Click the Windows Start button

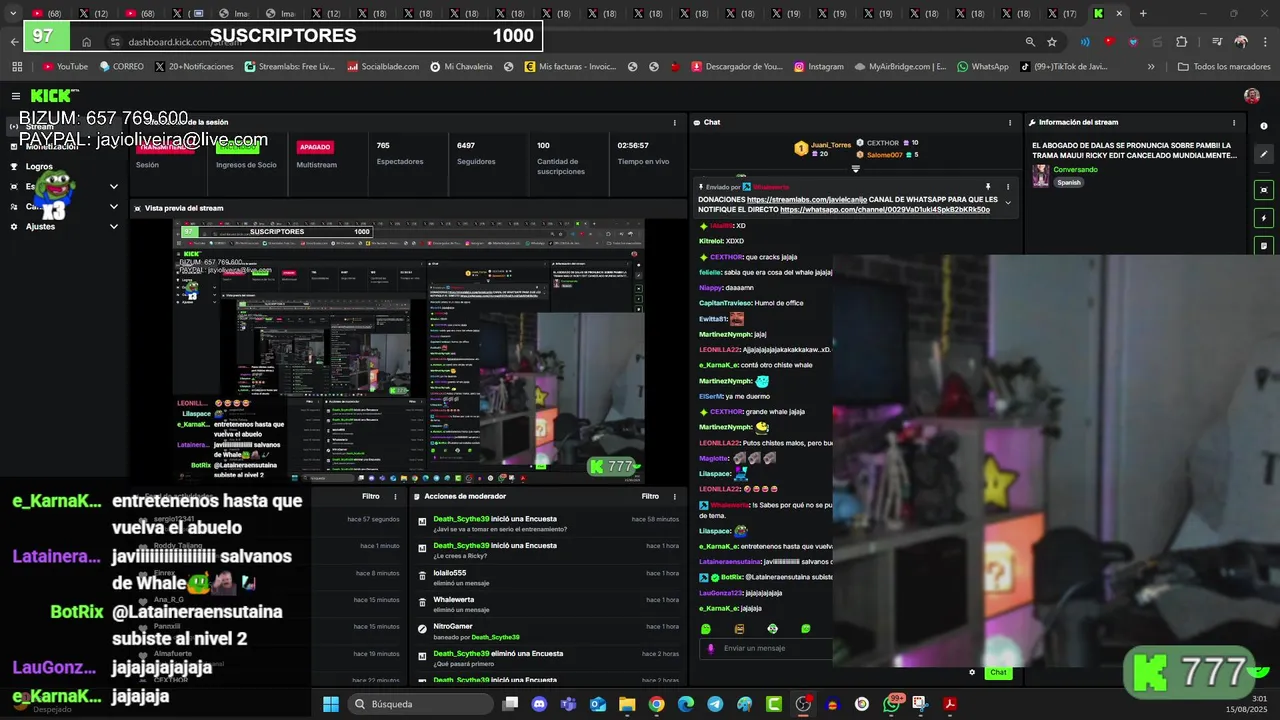331,704
